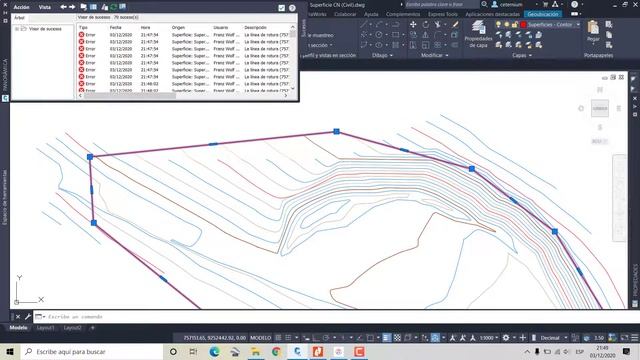The height and width of the screenshot is (360, 640).
Task: Open Microsoft Edge from taskbar
Action: [214, 351]
